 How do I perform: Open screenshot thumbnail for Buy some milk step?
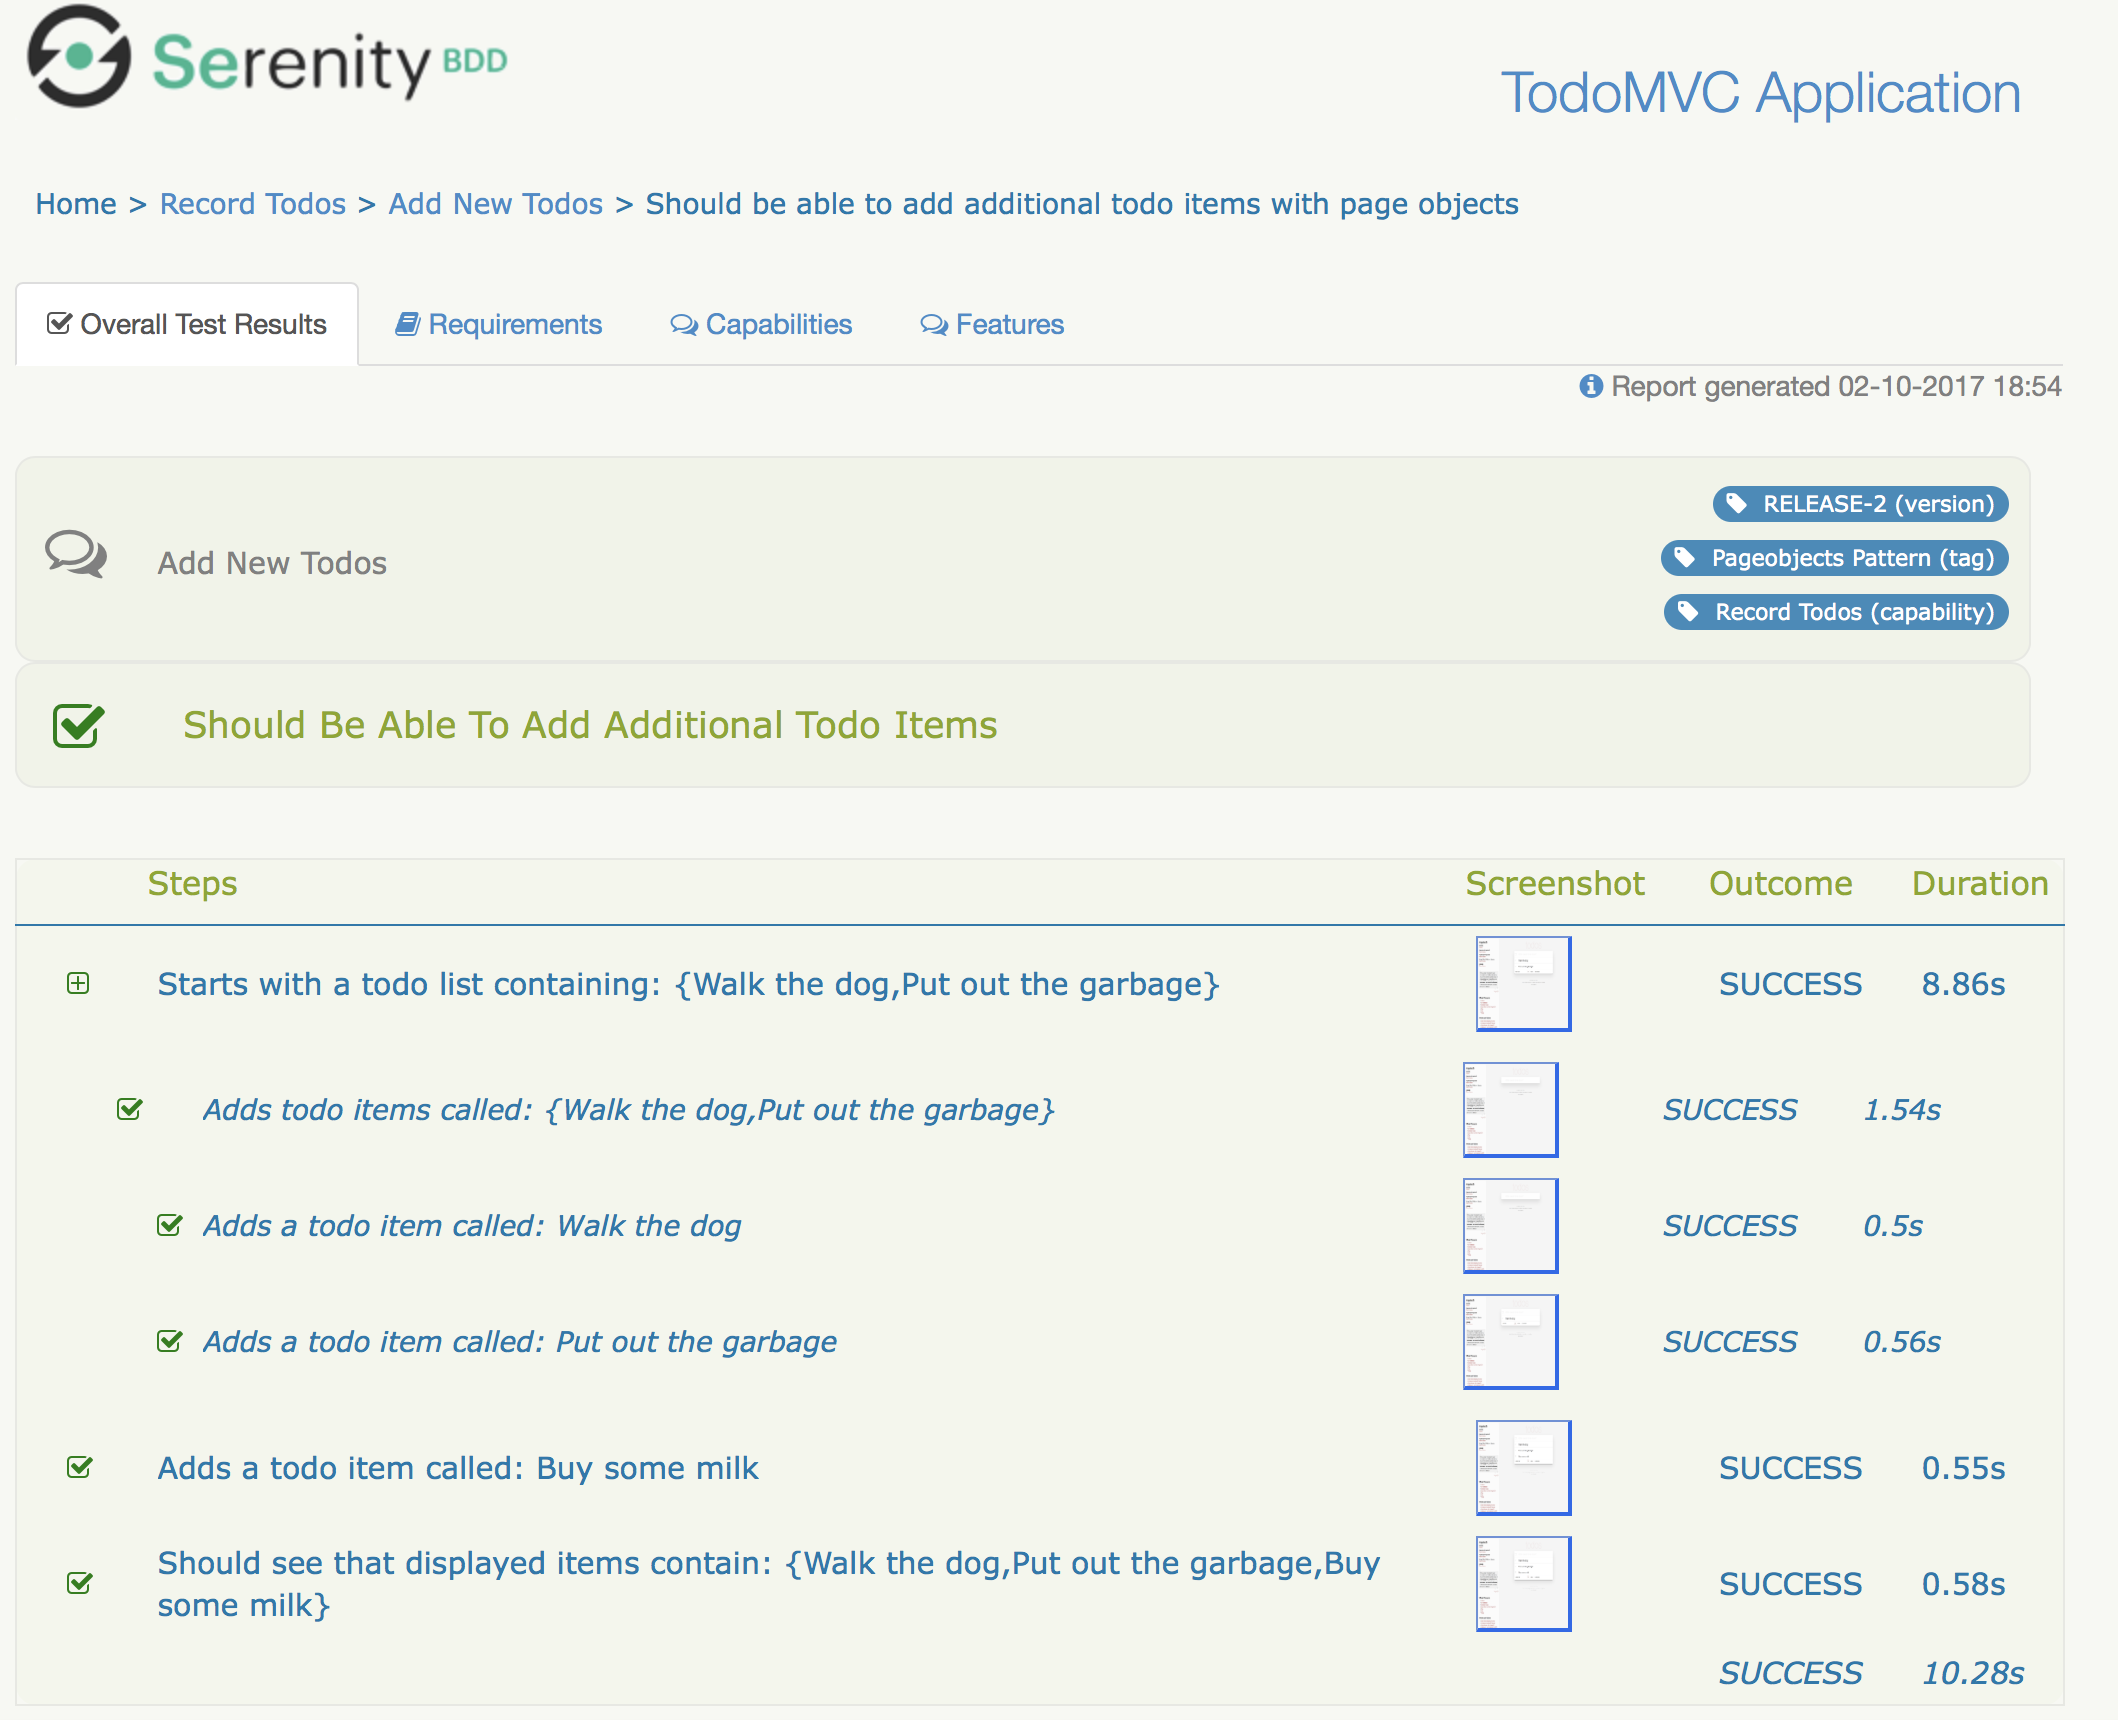coord(1523,1467)
